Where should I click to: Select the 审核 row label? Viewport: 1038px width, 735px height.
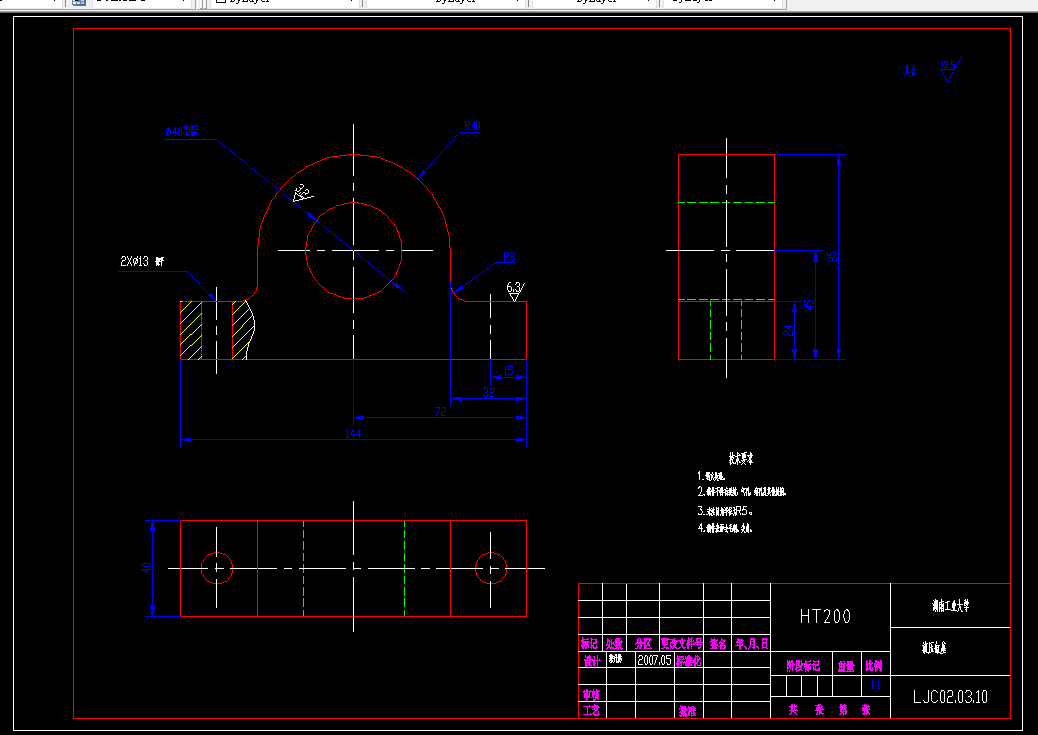591,695
